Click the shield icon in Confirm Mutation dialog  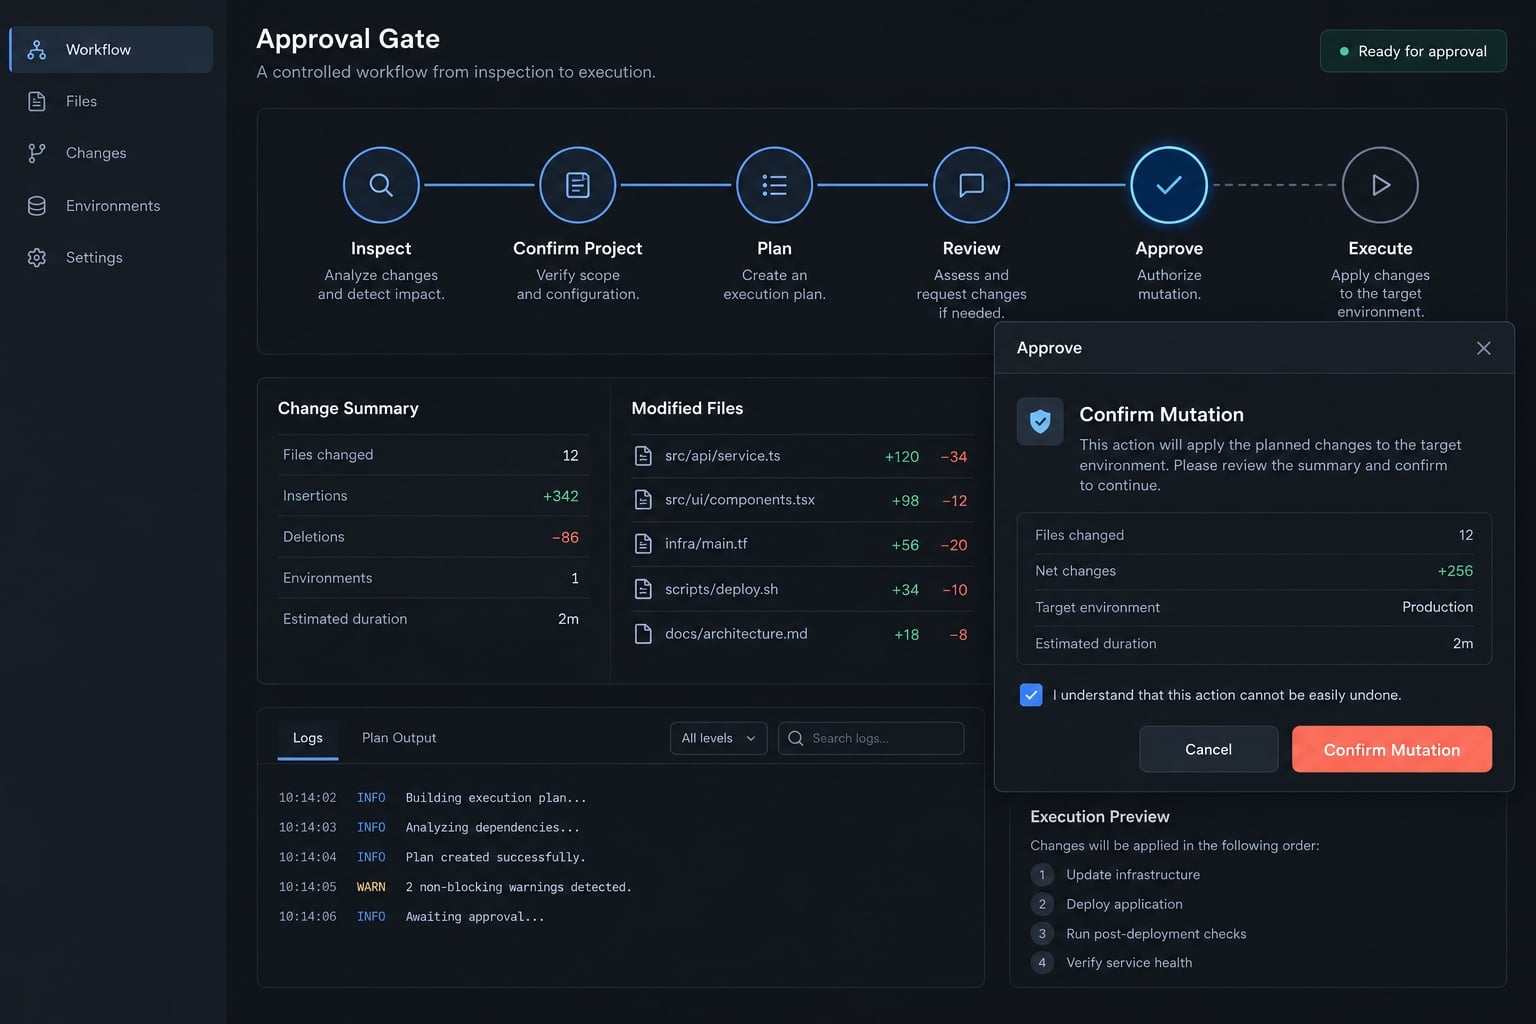[x=1040, y=421]
